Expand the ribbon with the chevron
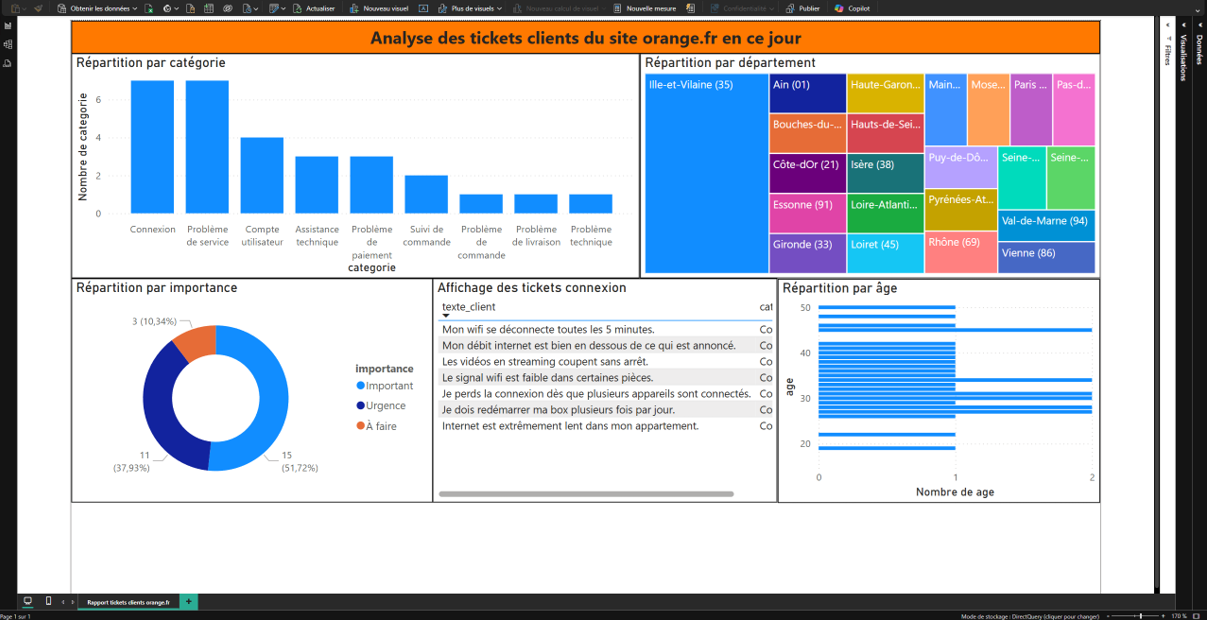The height and width of the screenshot is (620, 1207). [x=1198, y=10]
